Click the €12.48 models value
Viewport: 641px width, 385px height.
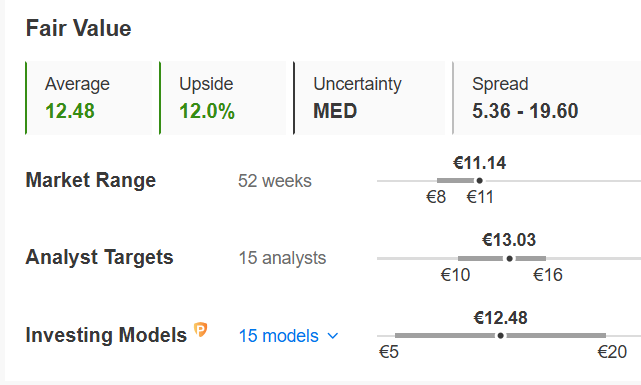500,318
